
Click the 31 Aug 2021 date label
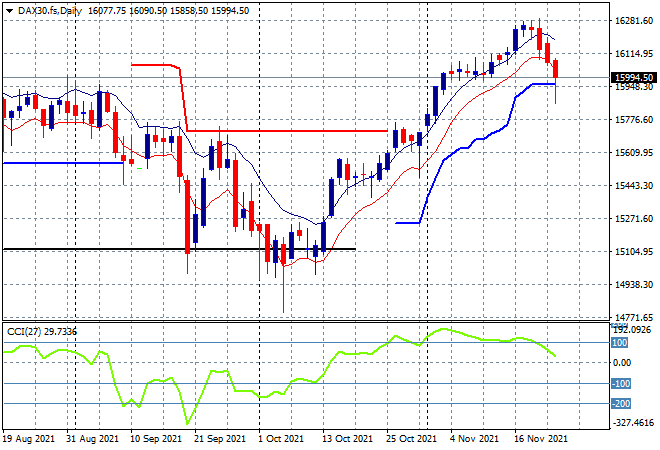93,438
